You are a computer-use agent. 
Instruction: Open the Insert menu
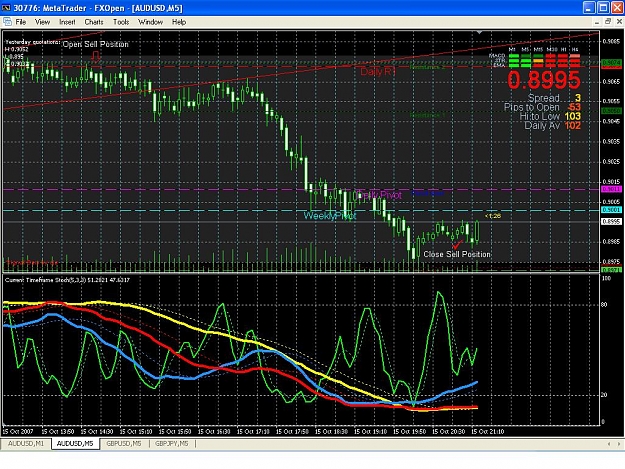[x=67, y=22]
